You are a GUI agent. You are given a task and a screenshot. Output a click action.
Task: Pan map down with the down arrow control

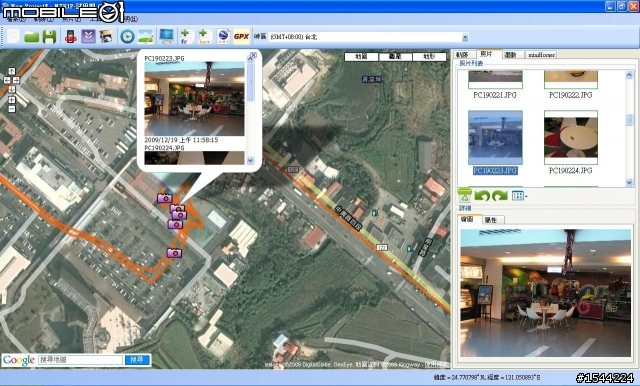[x=11, y=89]
